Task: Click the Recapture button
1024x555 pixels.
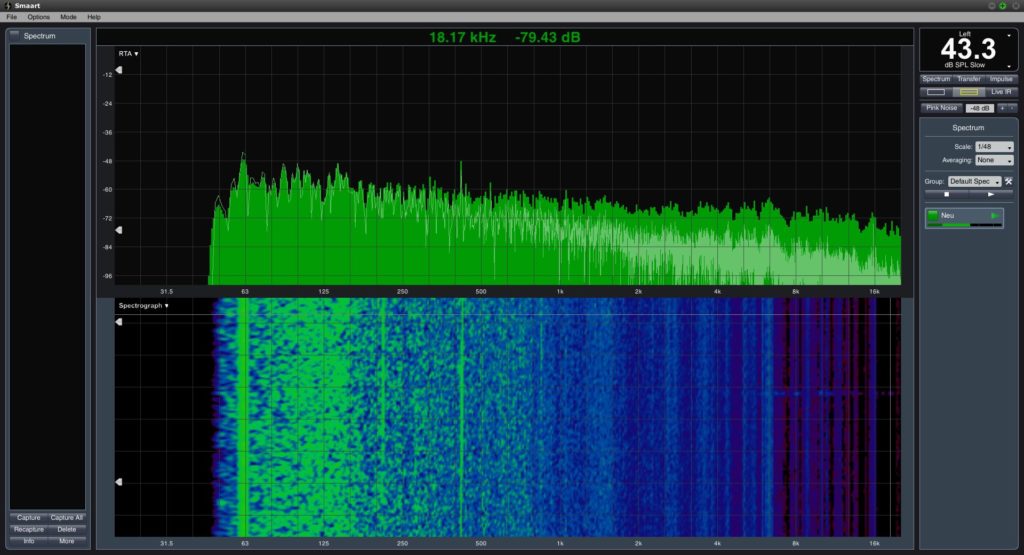Action: pos(29,530)
